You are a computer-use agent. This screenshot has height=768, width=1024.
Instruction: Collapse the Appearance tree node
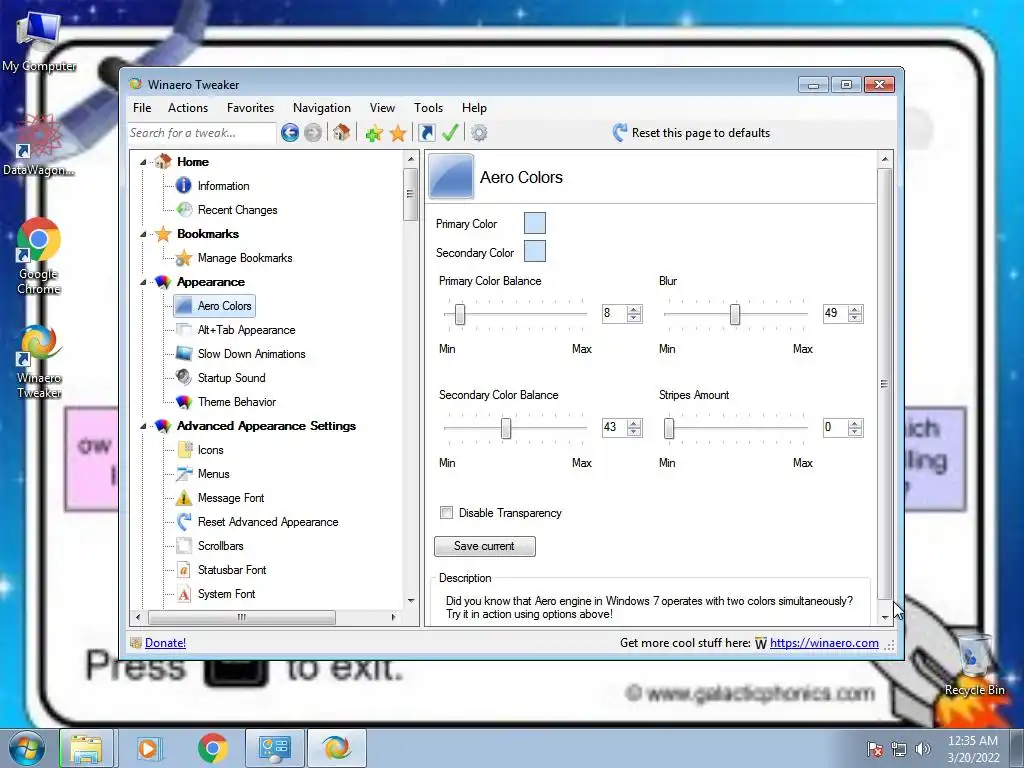click(143, 282)
